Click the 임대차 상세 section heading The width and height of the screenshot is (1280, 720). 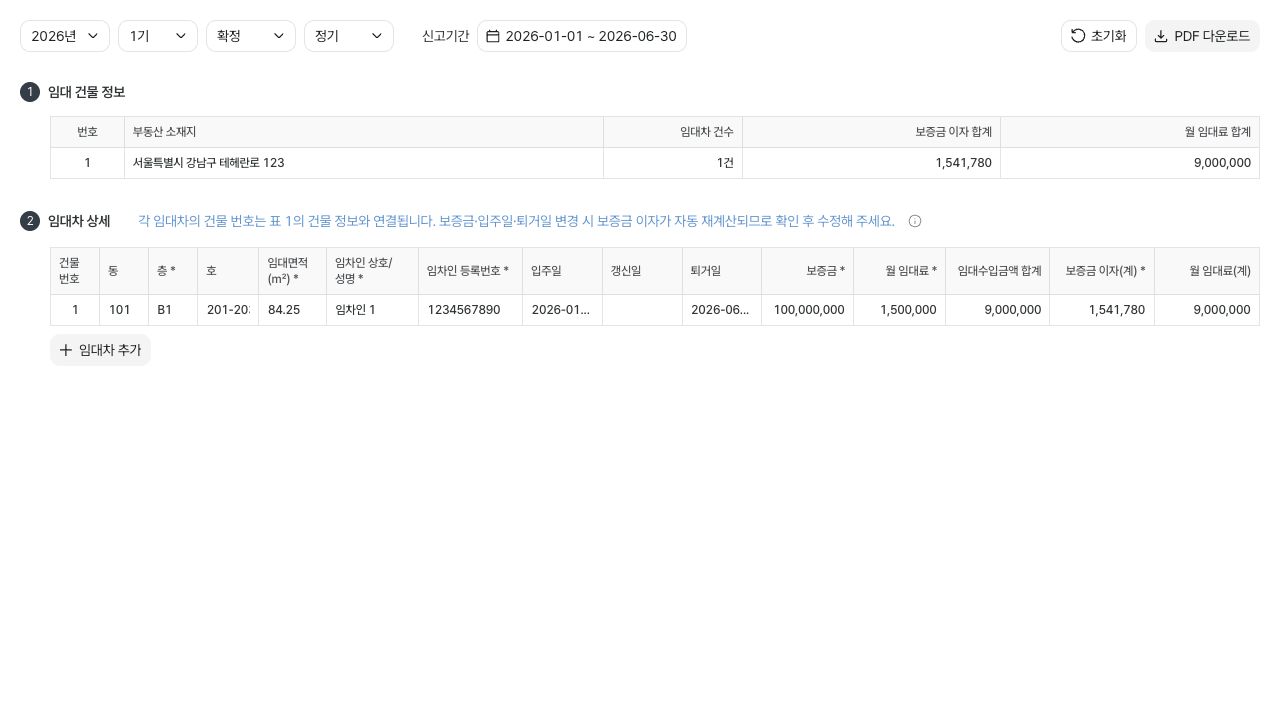(79, 221)
